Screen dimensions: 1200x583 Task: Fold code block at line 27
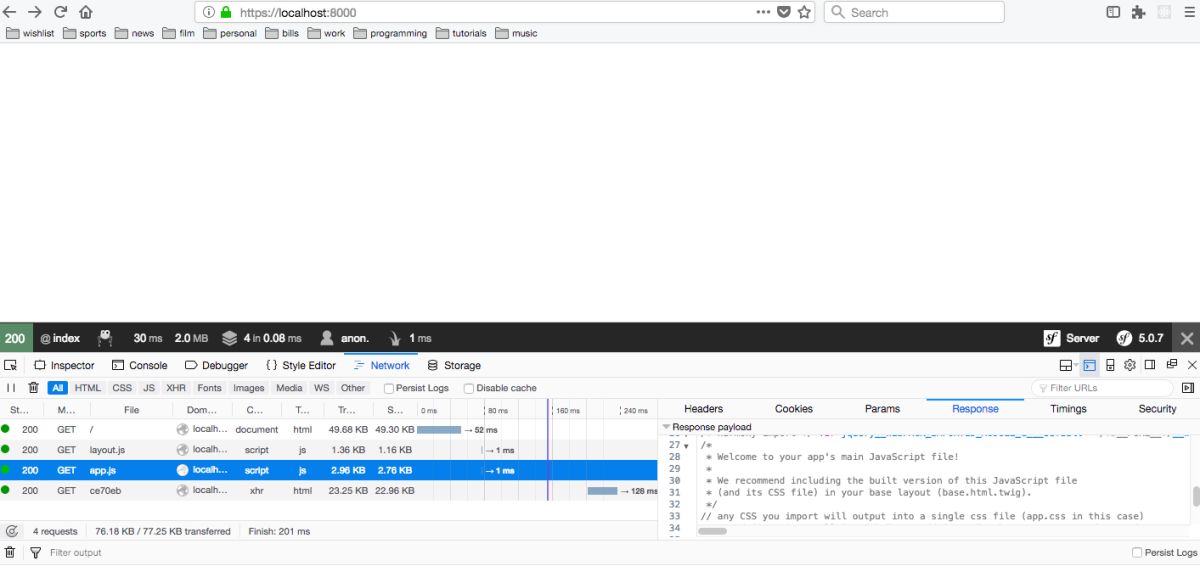[x=686, y=446]
